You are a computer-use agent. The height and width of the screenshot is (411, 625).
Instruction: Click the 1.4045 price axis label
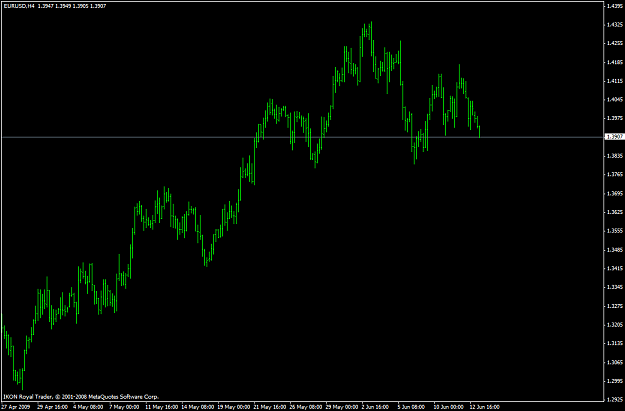615,100
